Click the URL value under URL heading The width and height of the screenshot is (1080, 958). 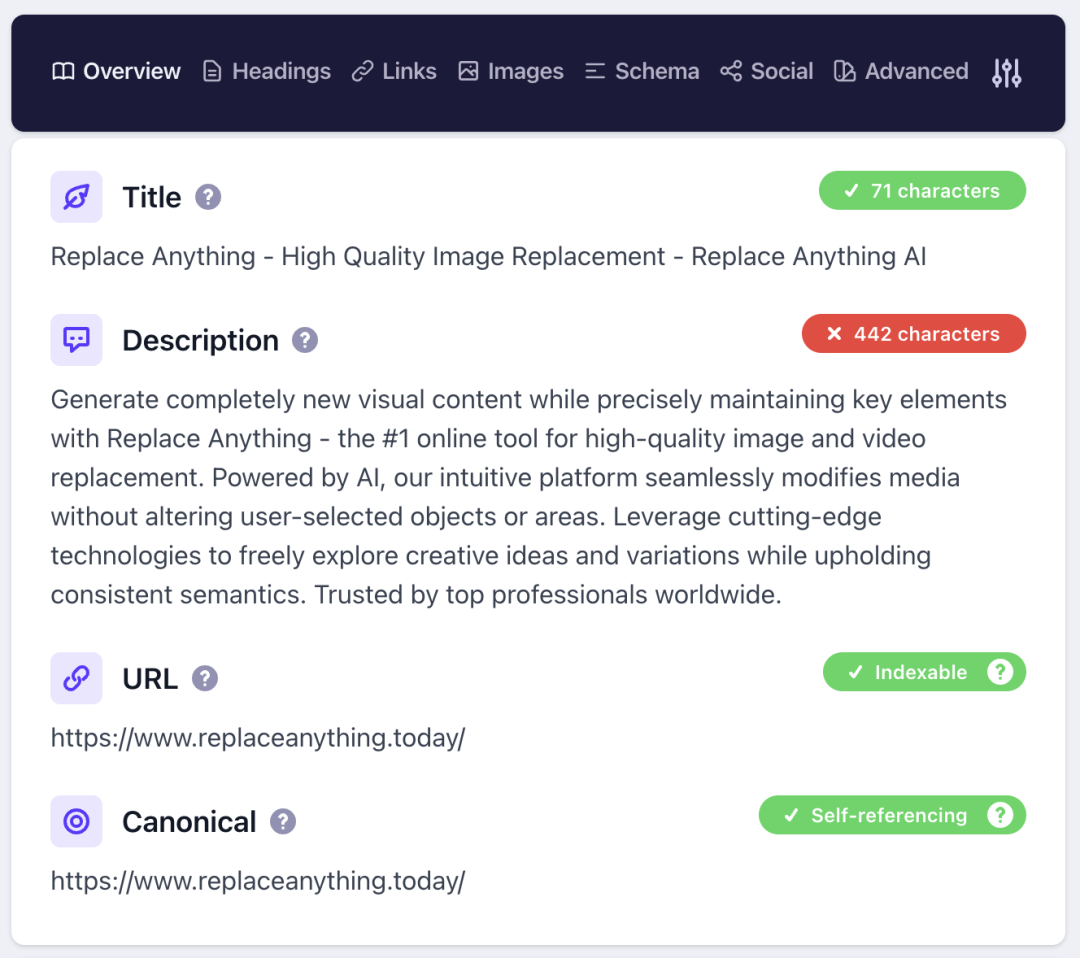(258, 738)
